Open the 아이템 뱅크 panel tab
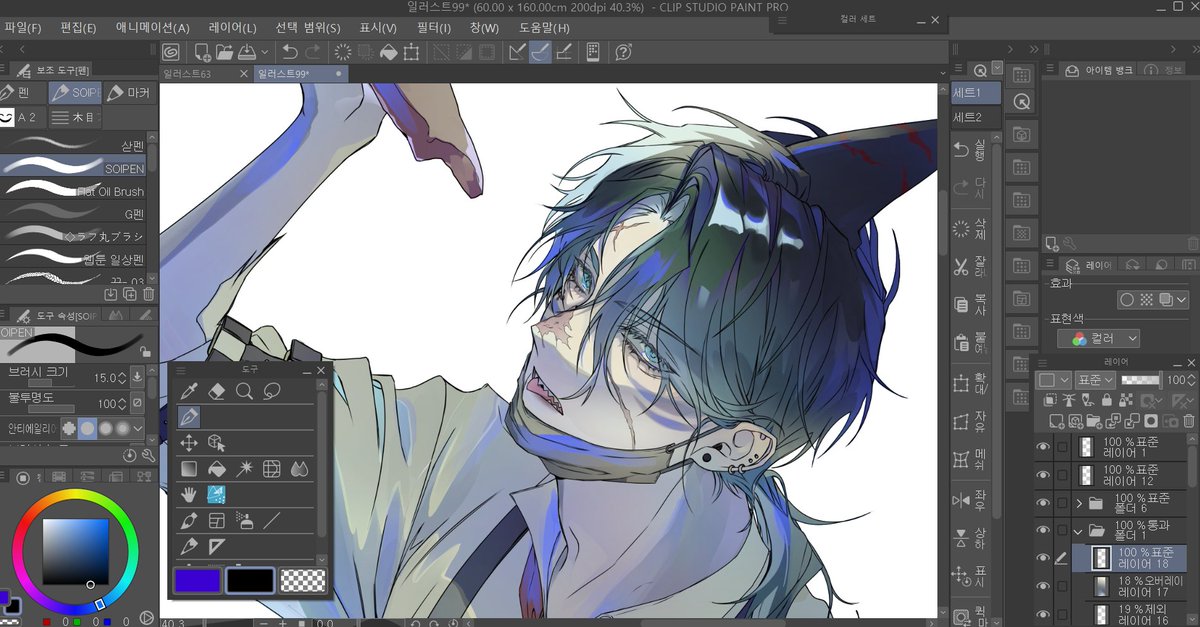This screenshot has width=1200, height=627. (x=1098, y=70)
